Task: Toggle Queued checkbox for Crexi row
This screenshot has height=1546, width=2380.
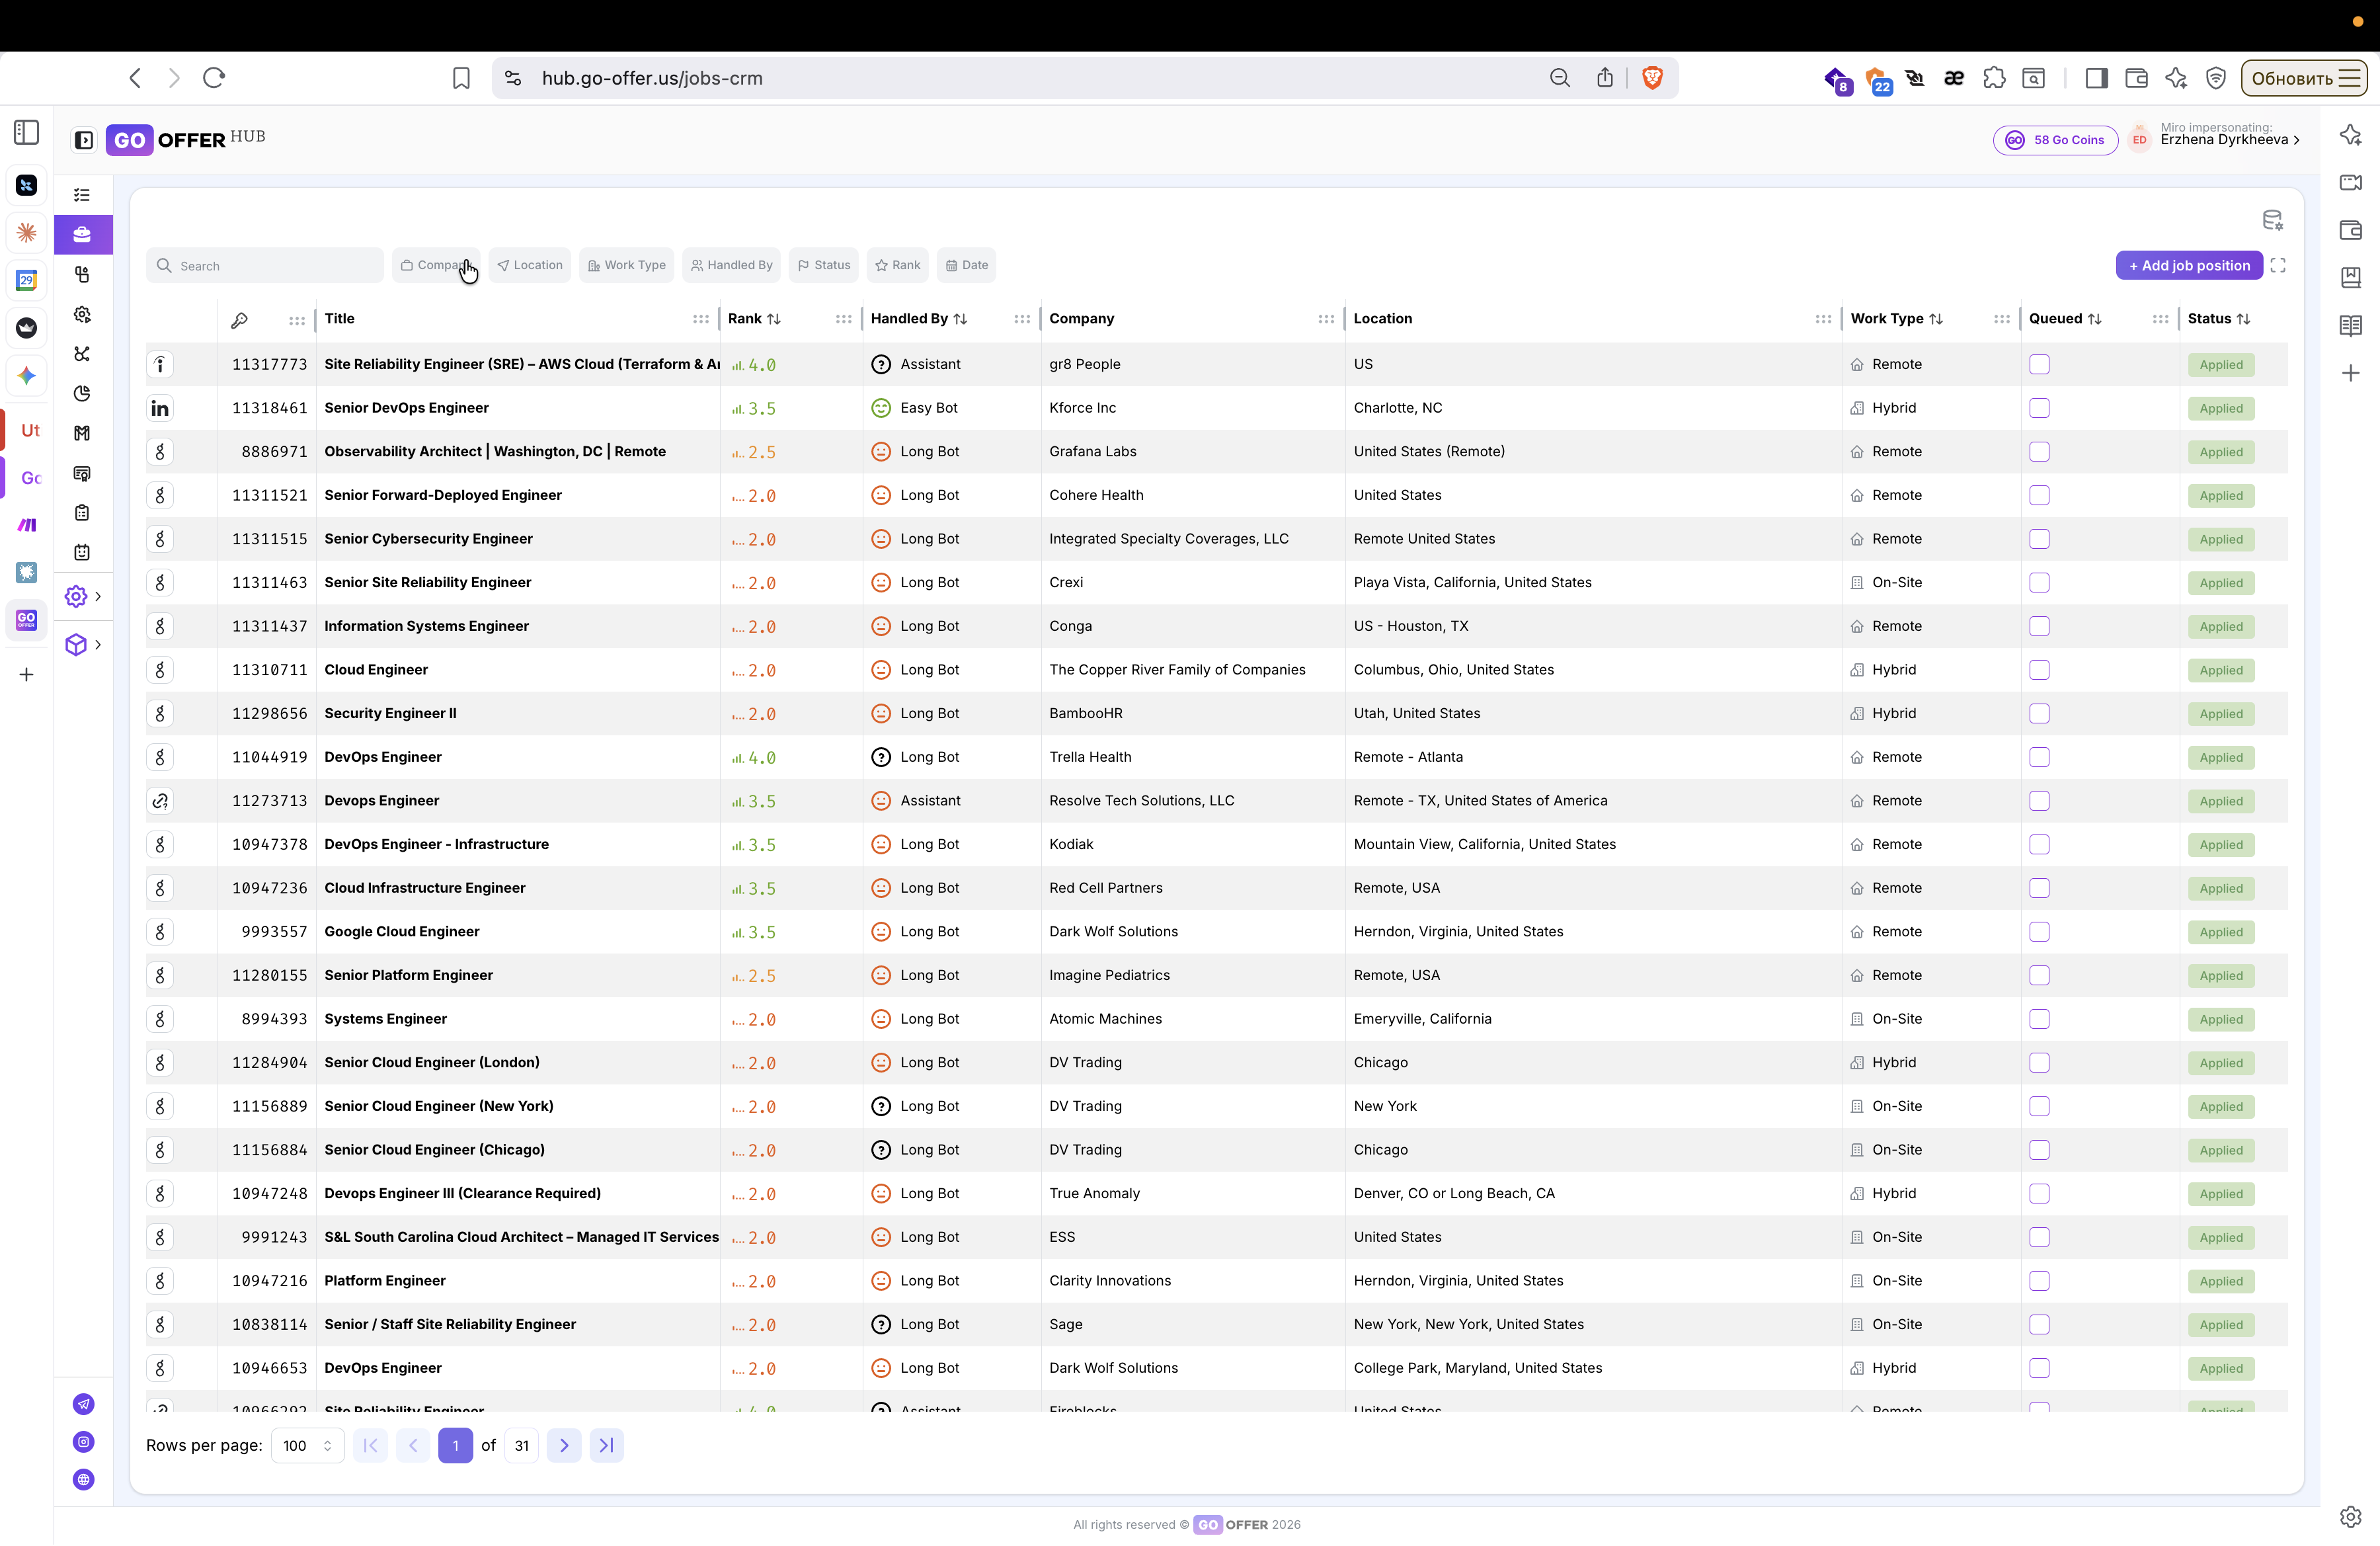Action: [x=2039, y=582]
